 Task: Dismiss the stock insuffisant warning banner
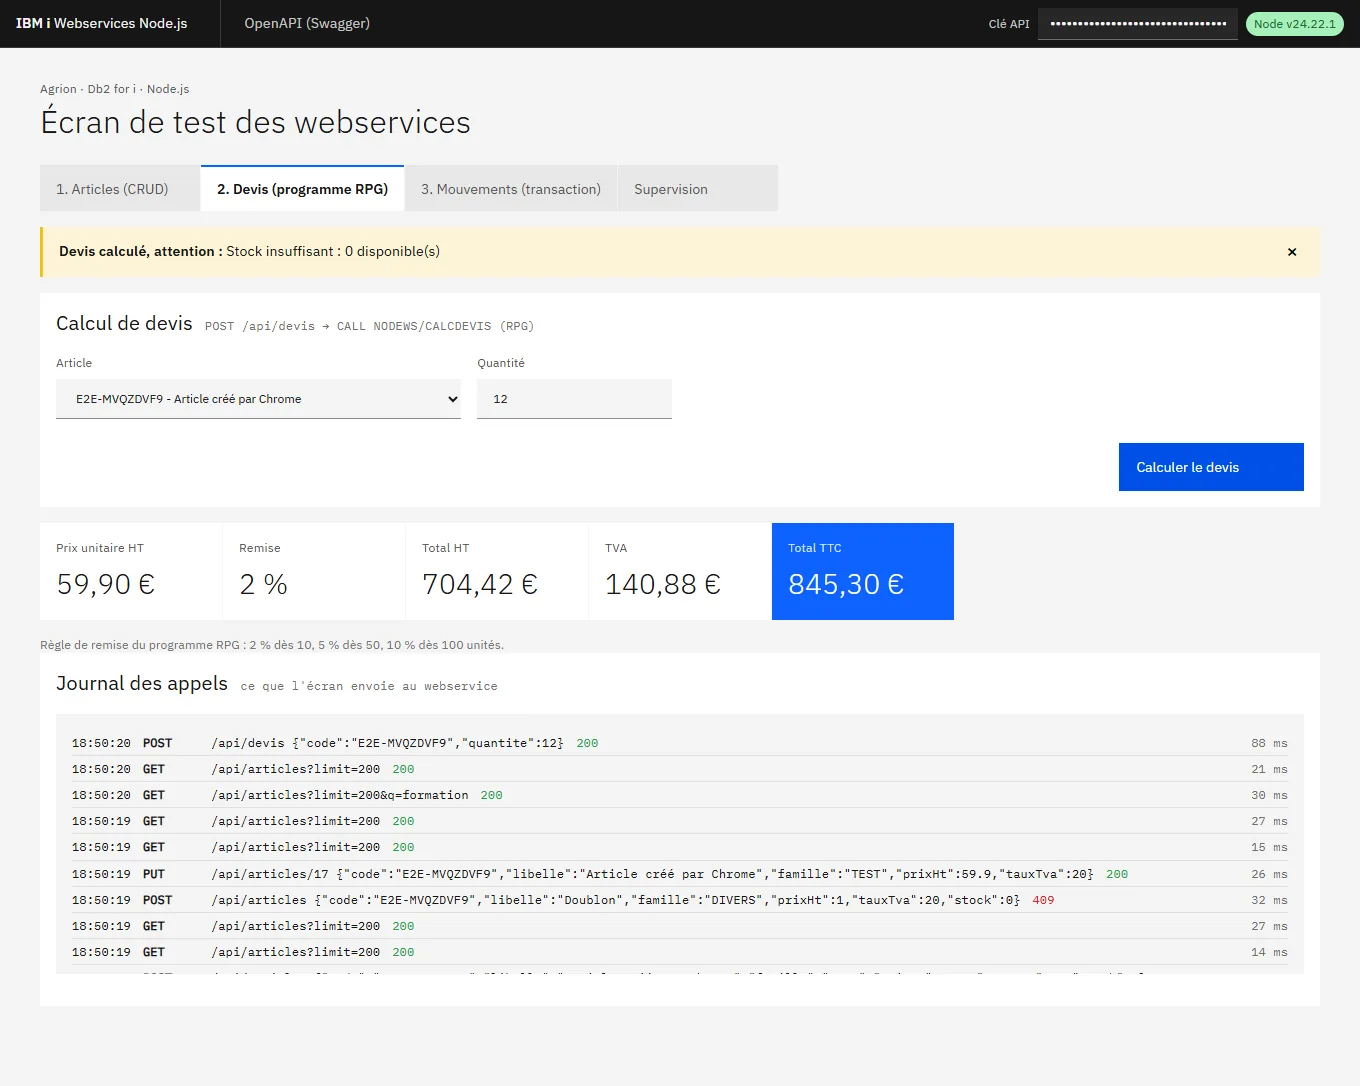coord(1292,252)
